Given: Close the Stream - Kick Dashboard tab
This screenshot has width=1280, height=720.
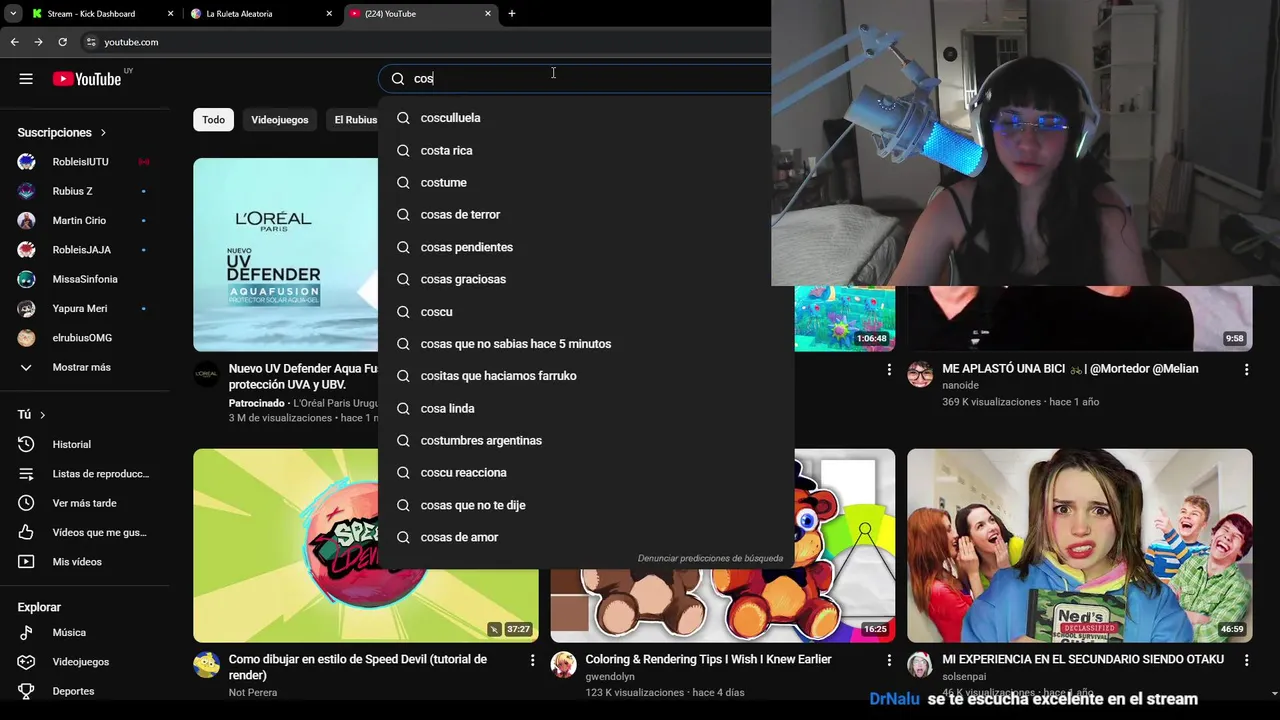Looking at the screenshot, I should 170,14.
